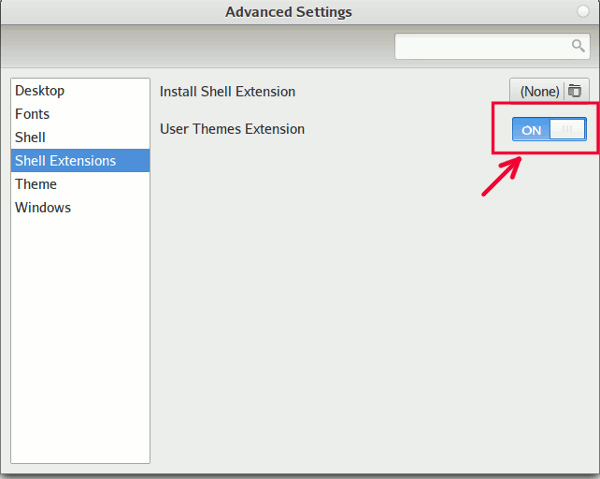This screenshot has width=600, height=479.
Task: Focus the search text field
Action: click(x=482, y=46)
